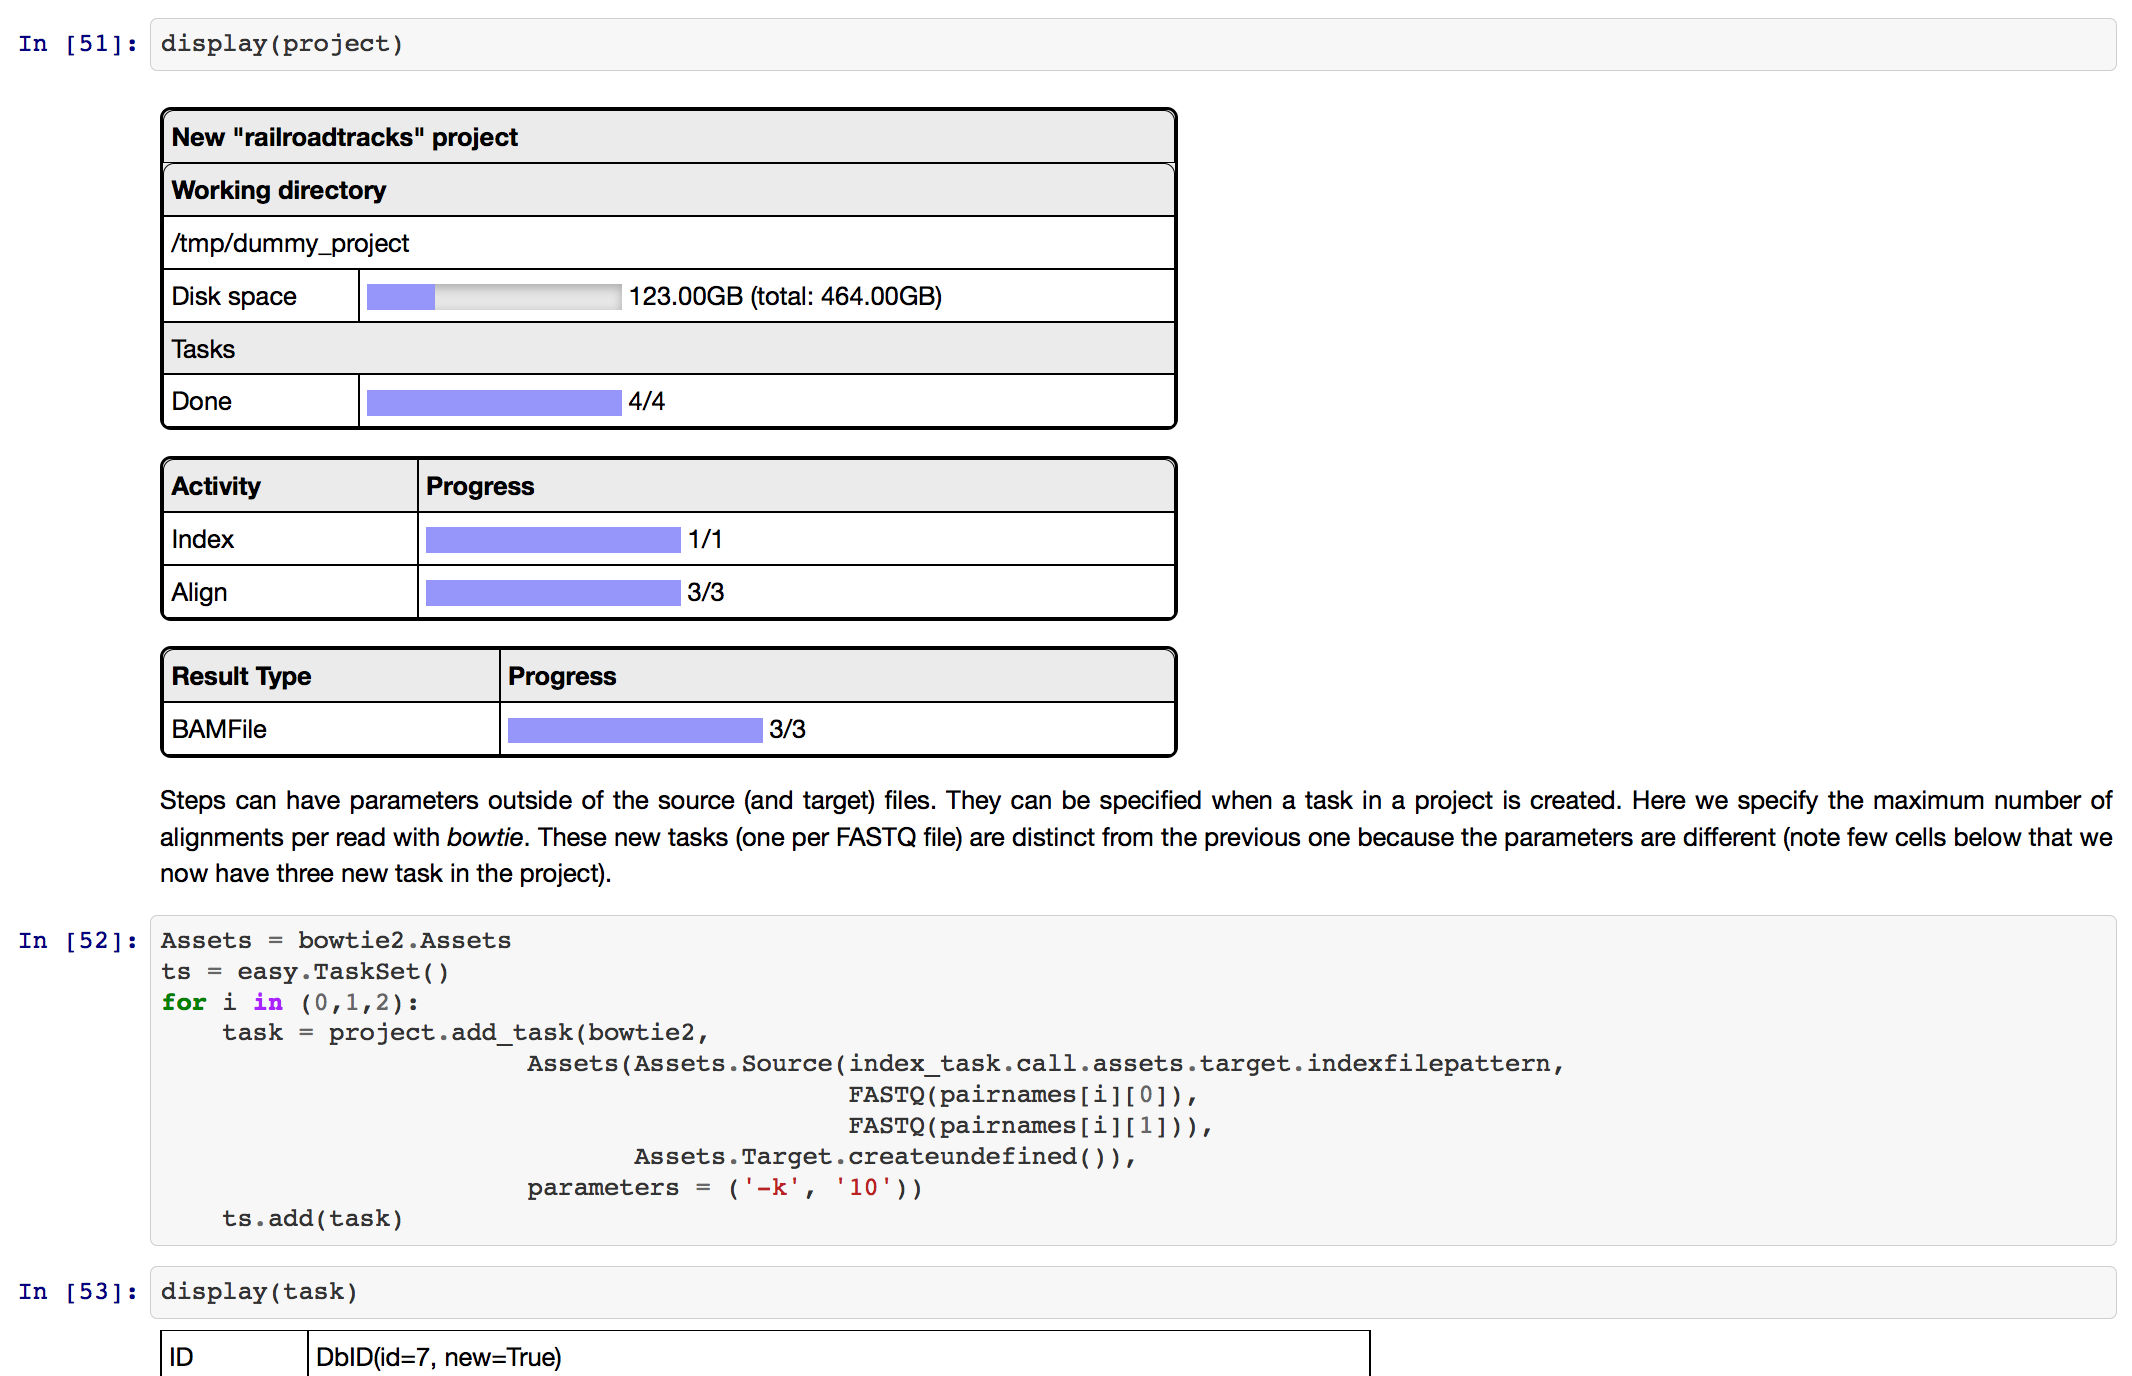Image resolution: width=2132 pixels, height=1376 pixels.
Task: Click the ts = easy.TaskSet() code line
Action: 305,972
